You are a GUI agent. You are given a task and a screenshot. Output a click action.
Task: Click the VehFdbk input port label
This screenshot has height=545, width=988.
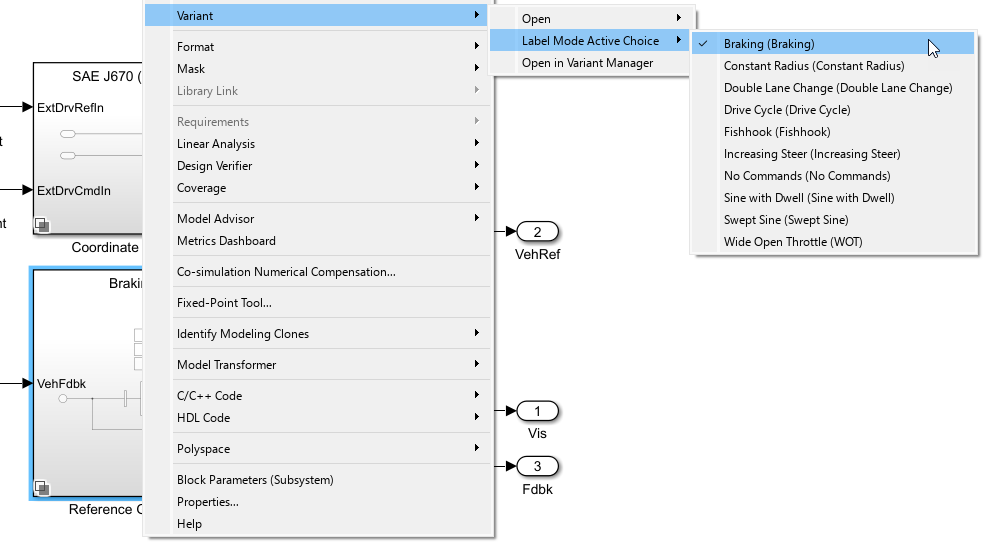(61, 383)
